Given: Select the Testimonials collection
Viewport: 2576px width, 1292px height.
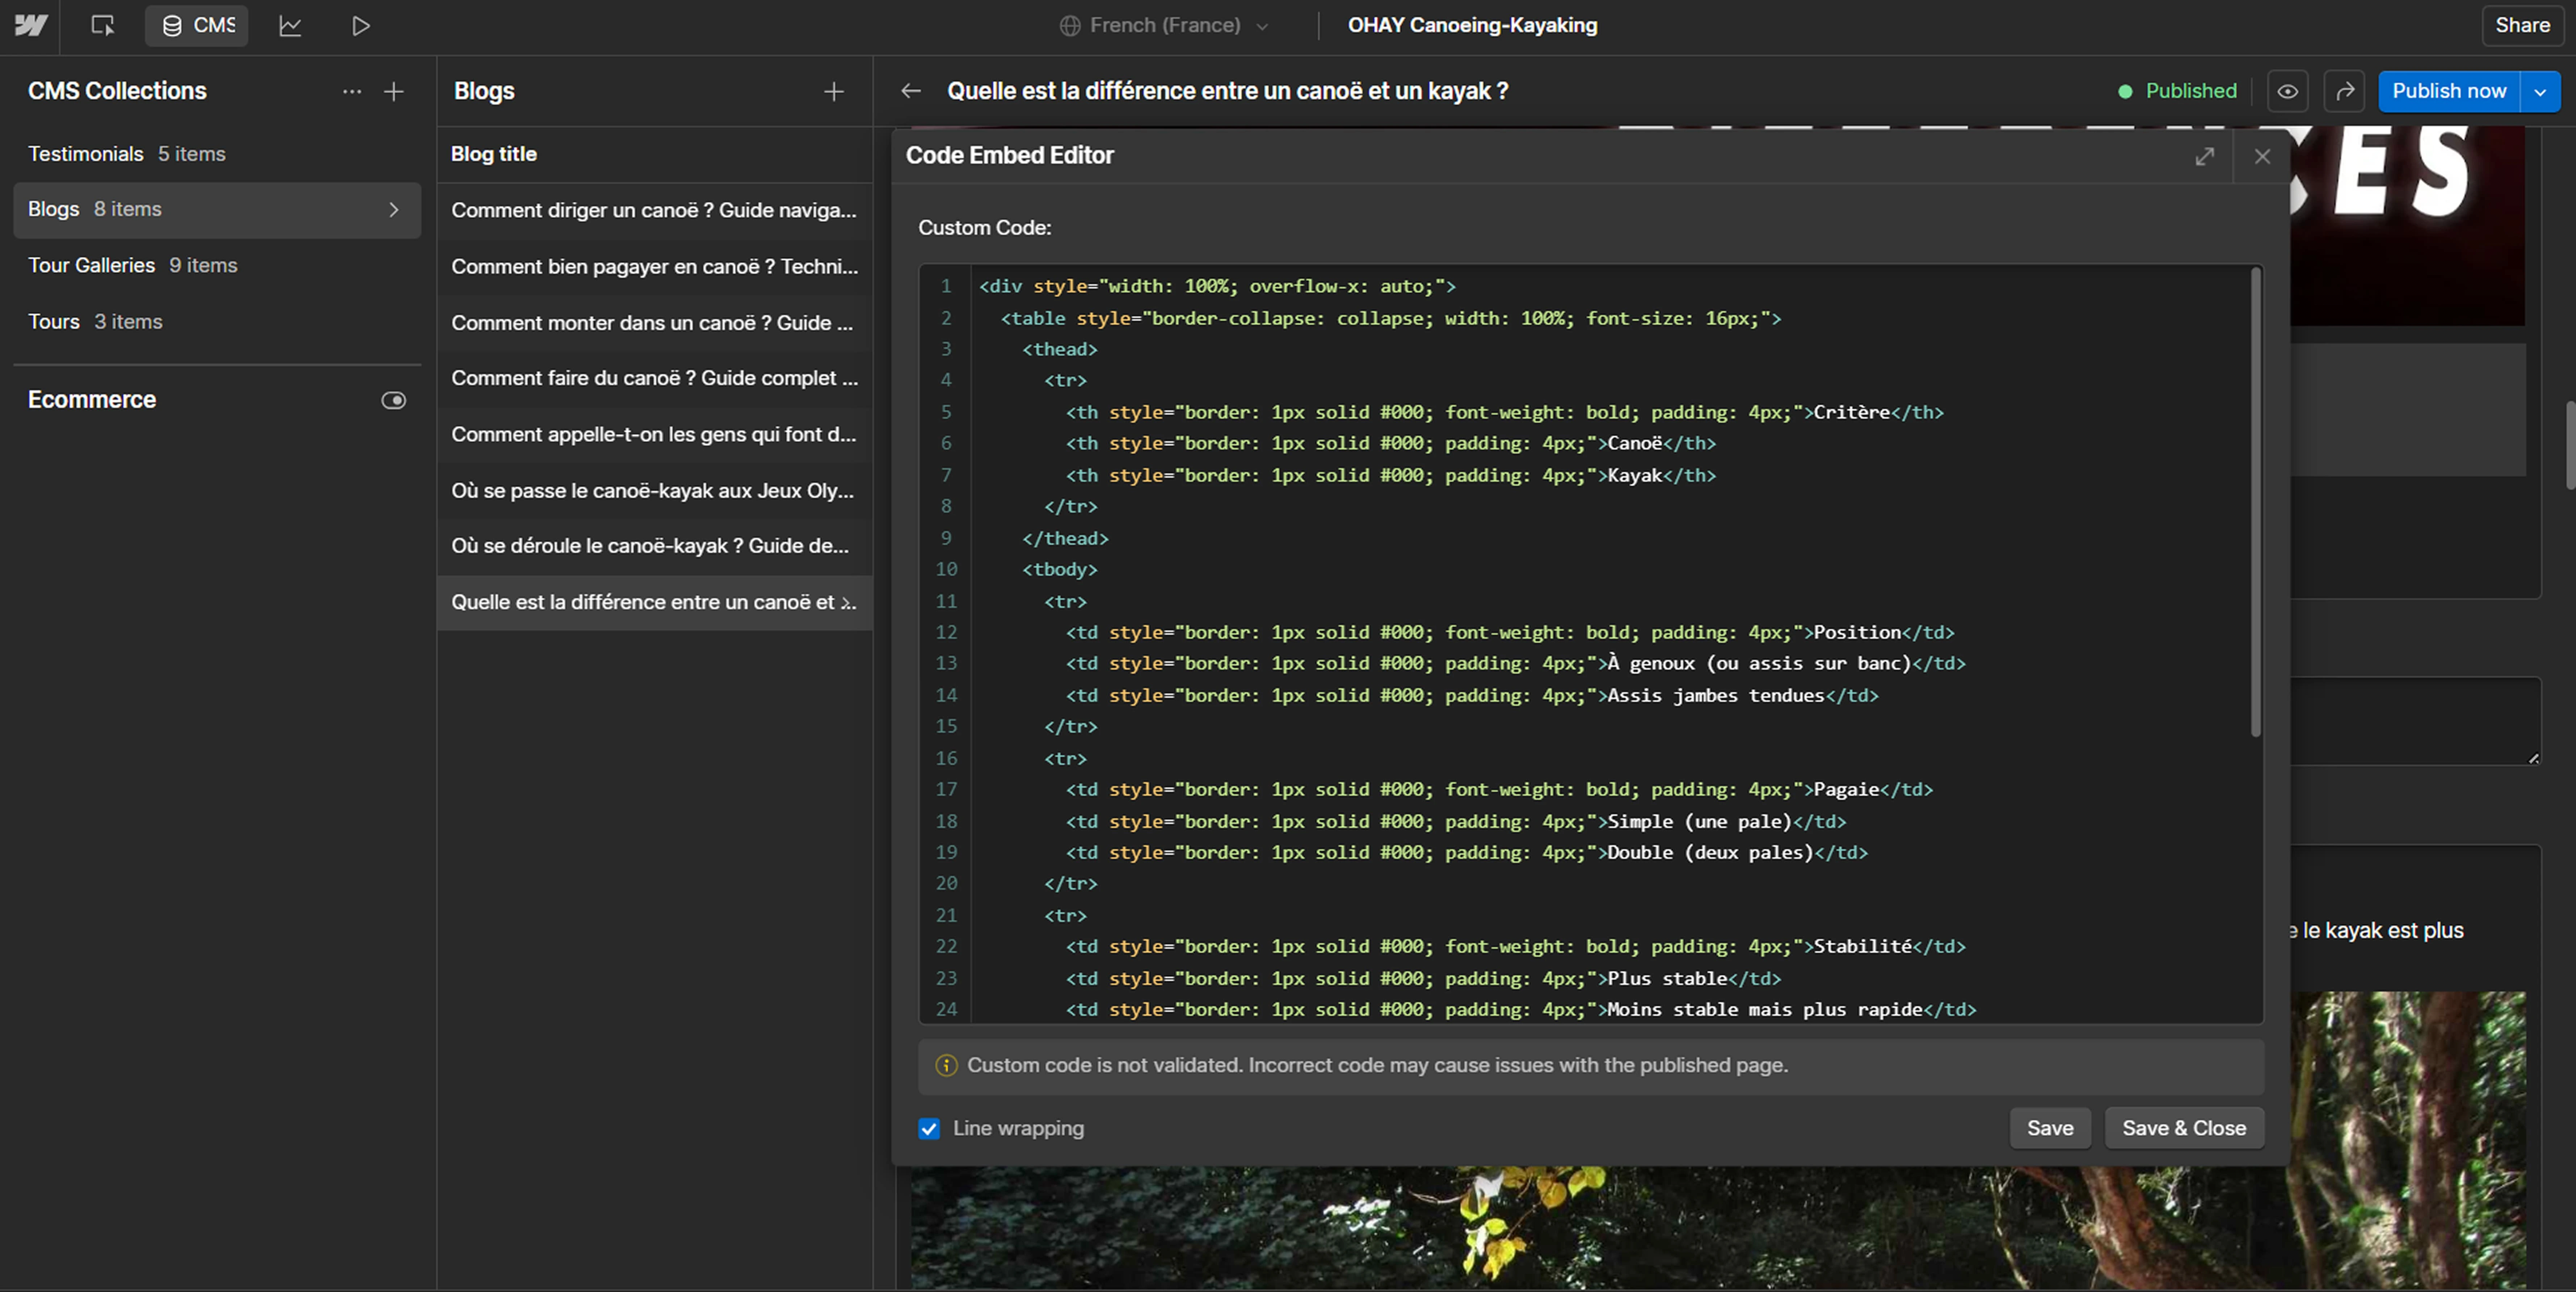Looking at the screenshot, I should point(217,154).
